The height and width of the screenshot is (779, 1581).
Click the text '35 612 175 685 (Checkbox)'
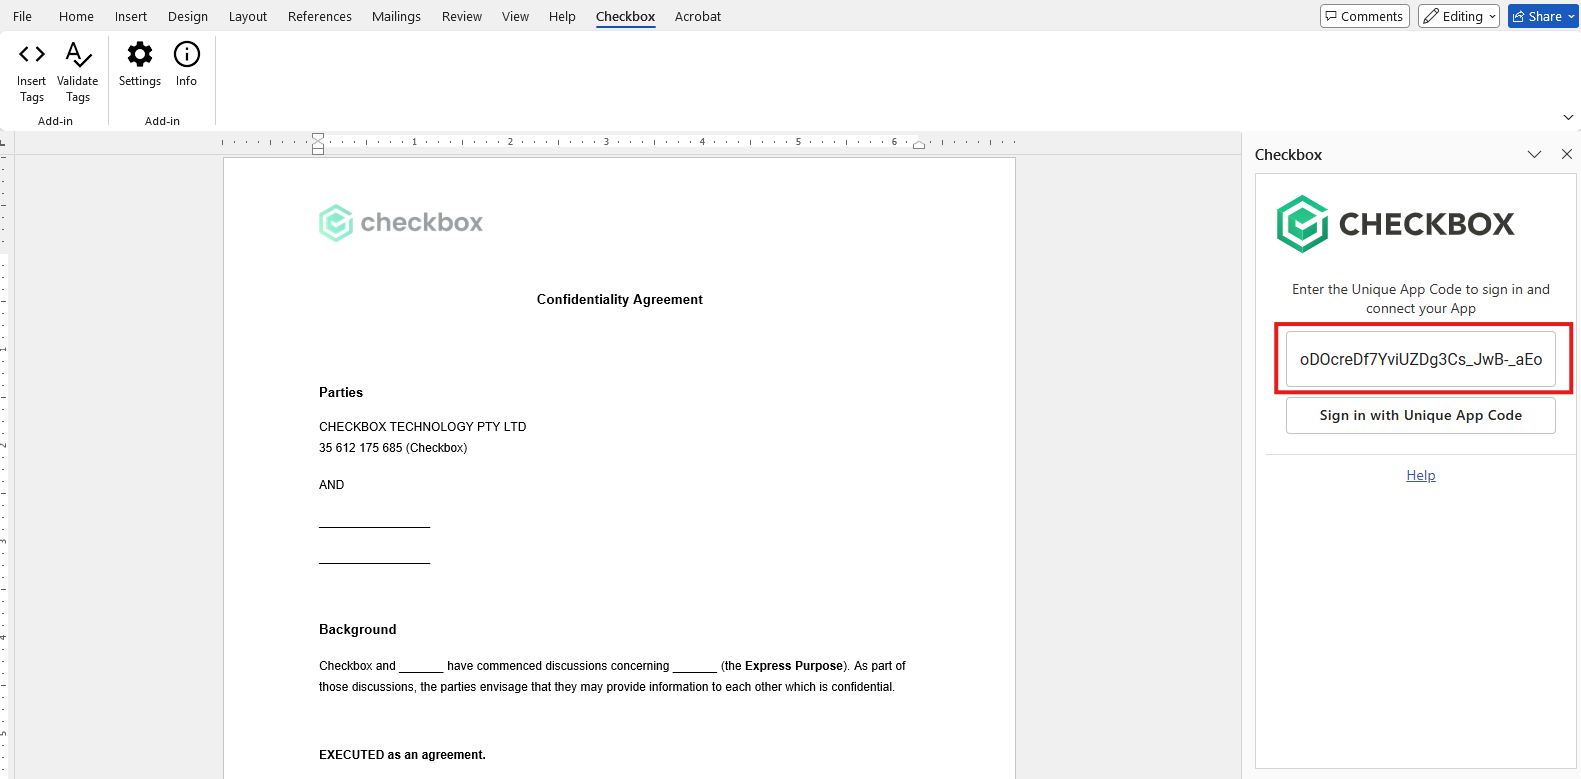tap(393, 448)
